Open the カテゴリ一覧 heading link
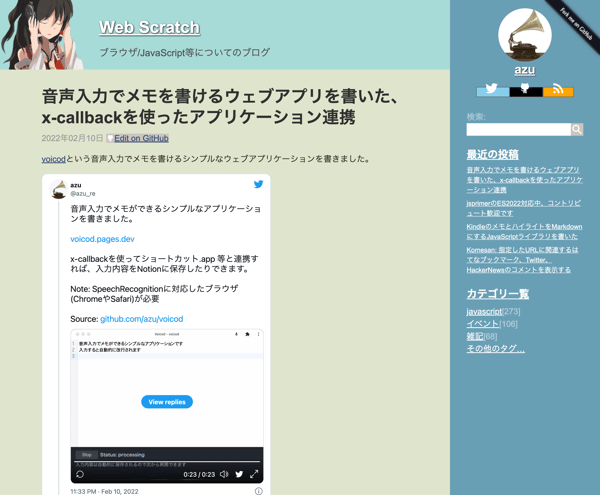600x495 pixels. click(498, 294)
